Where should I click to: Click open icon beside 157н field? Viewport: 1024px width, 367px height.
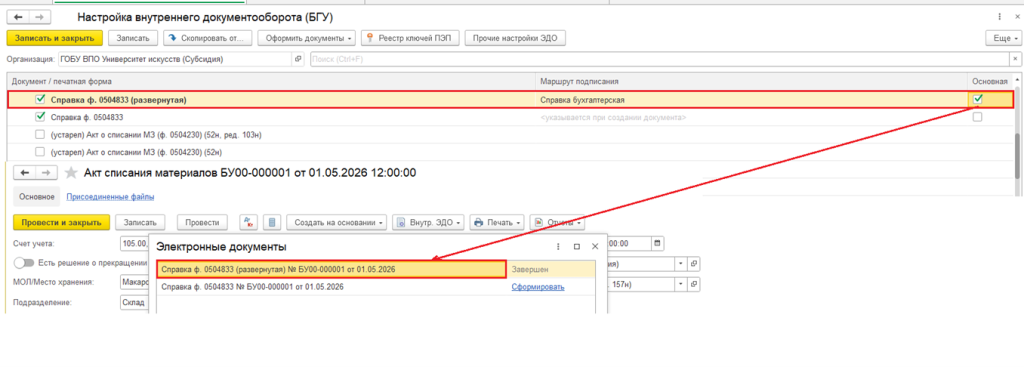point(694,285)
